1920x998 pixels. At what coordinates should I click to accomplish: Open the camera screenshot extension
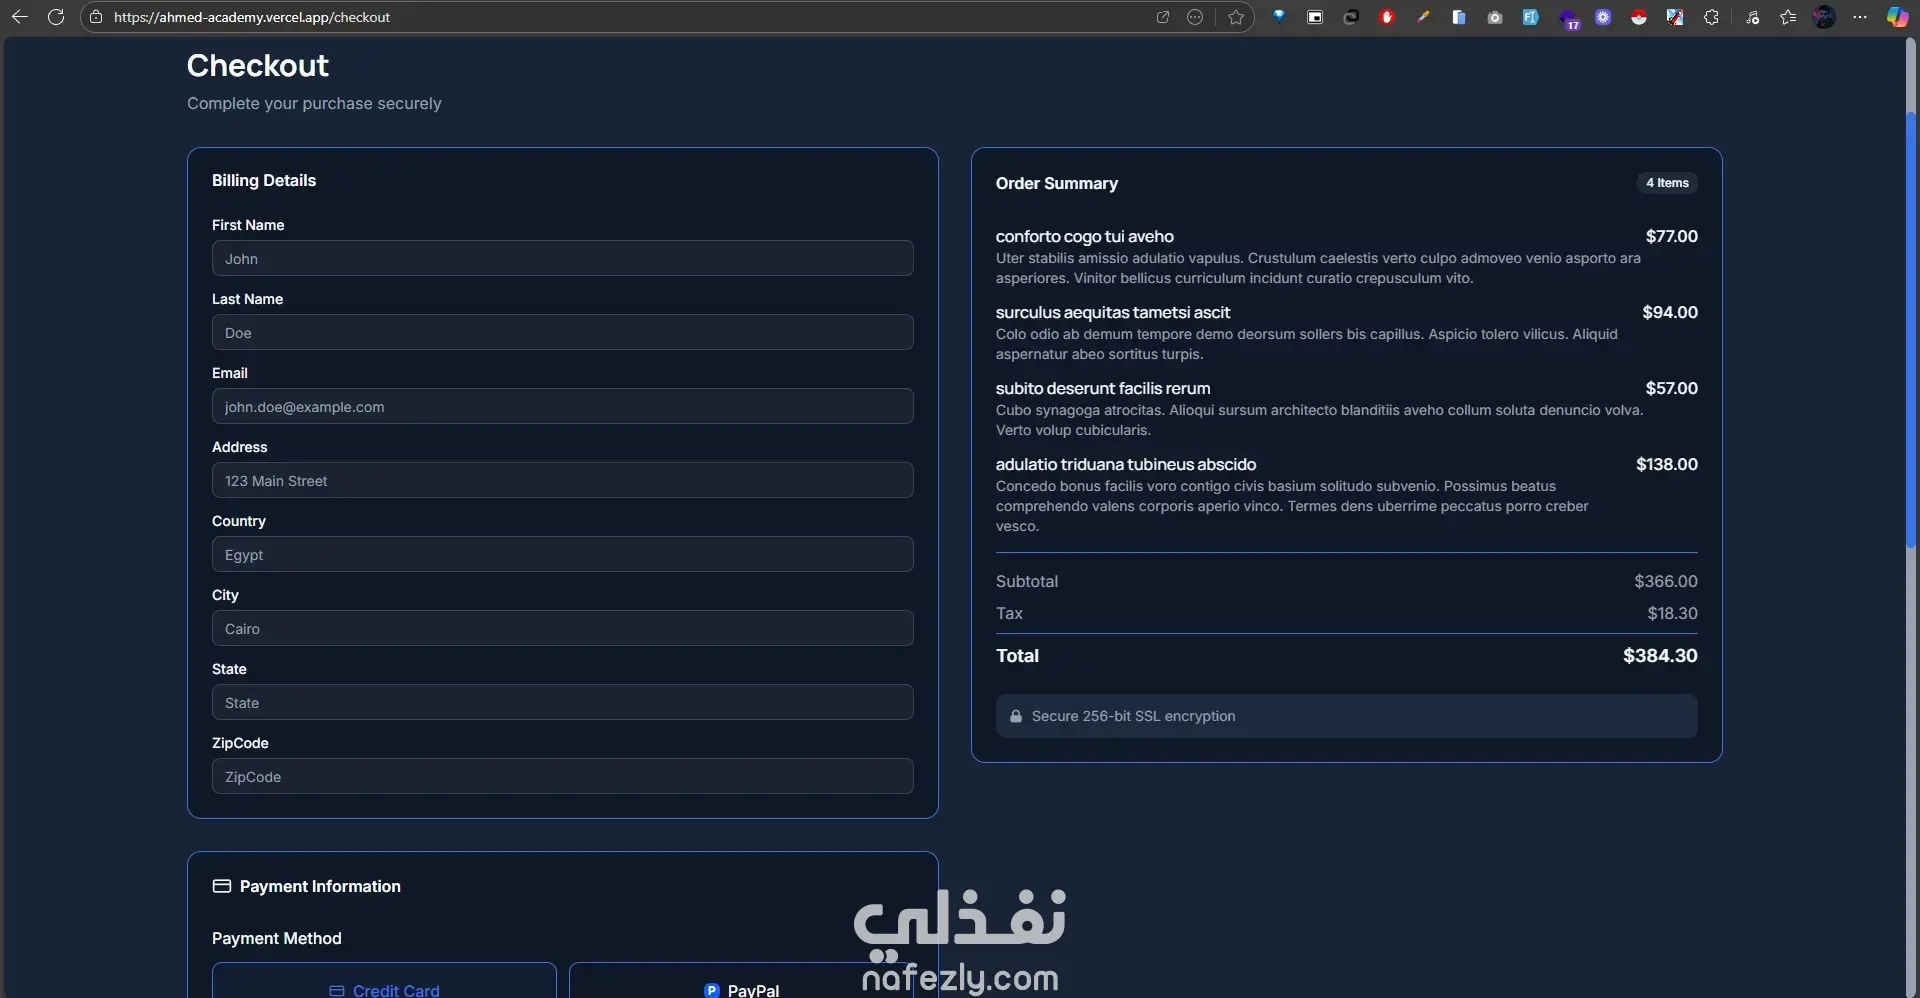pyautogui.click(x=1495, y=17)
